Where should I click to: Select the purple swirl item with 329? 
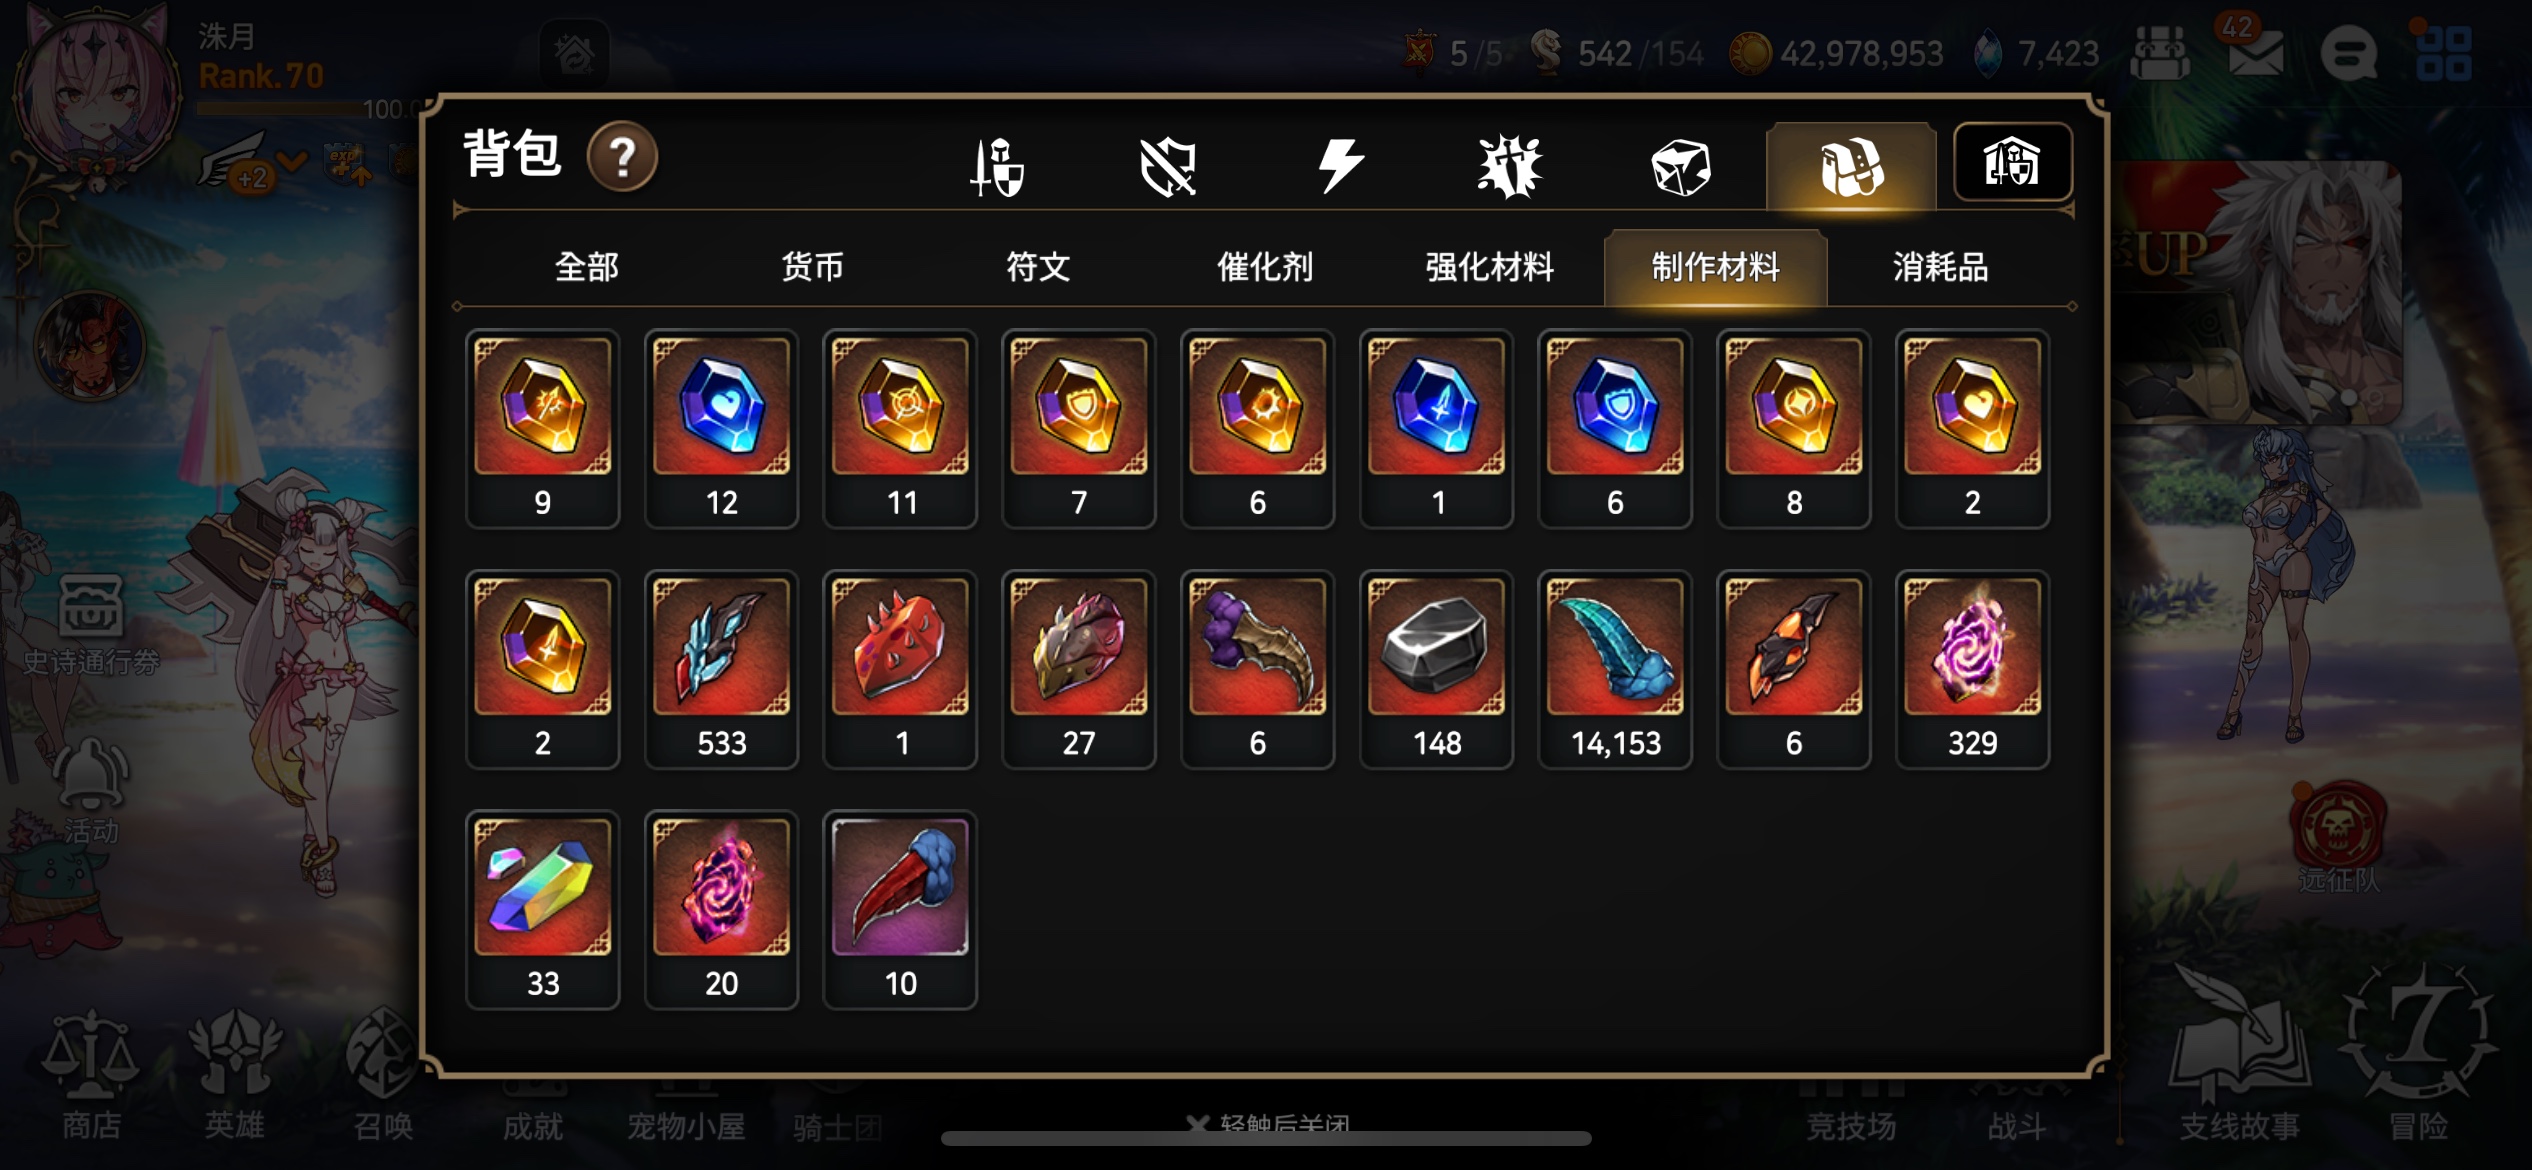coord(1972,670)
